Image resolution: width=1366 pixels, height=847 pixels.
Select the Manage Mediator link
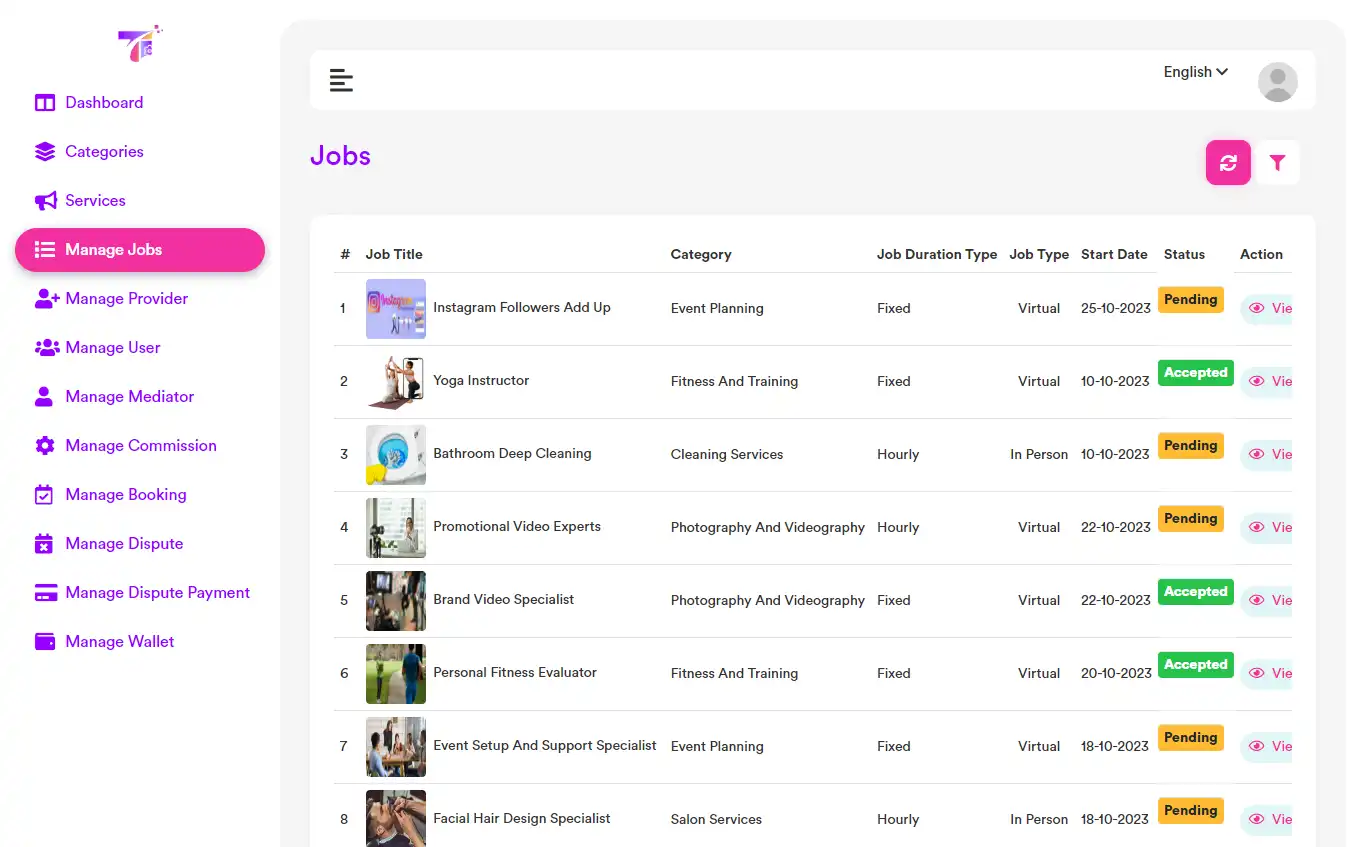(x=128, y=396)
